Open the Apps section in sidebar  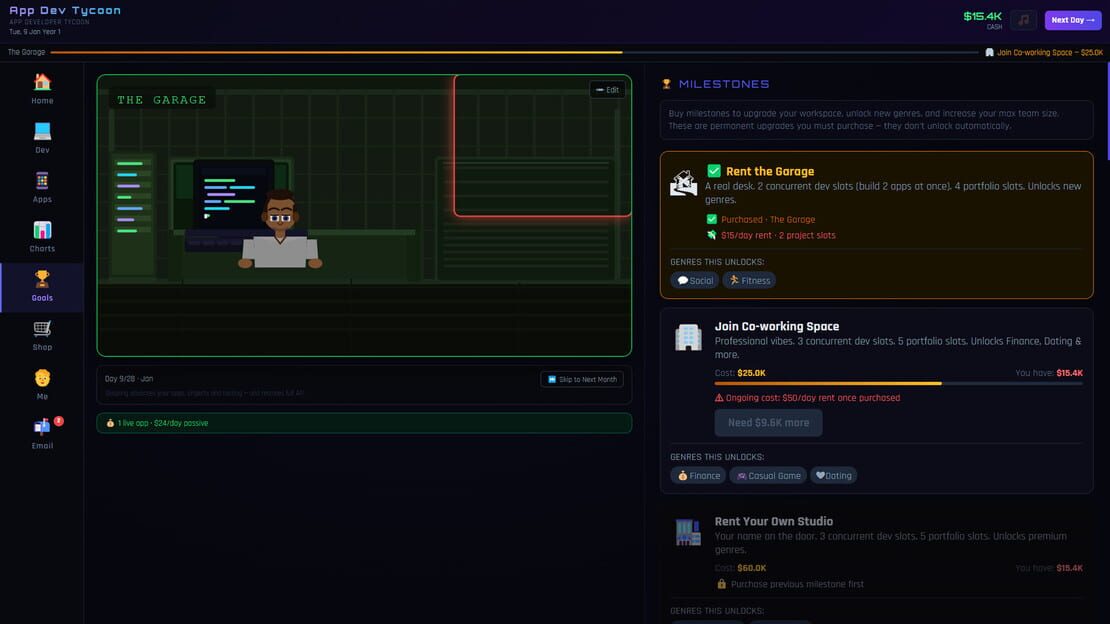[x=42, y=188]
